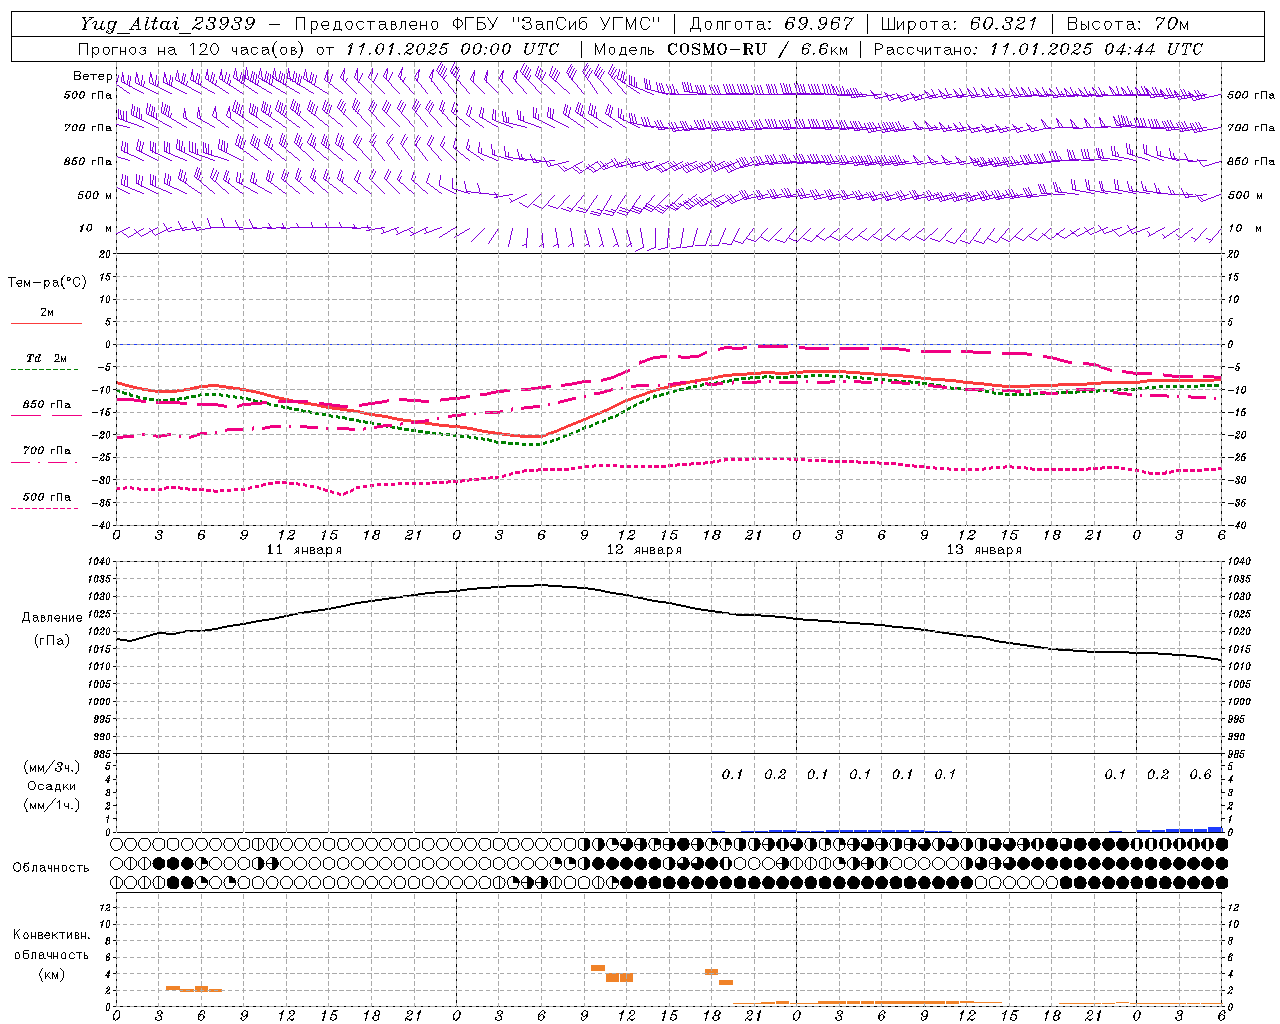This screenshot has width=1280, height=1024.
Task: Click the precipitation value '0.6'
Action: [1200, 774]
